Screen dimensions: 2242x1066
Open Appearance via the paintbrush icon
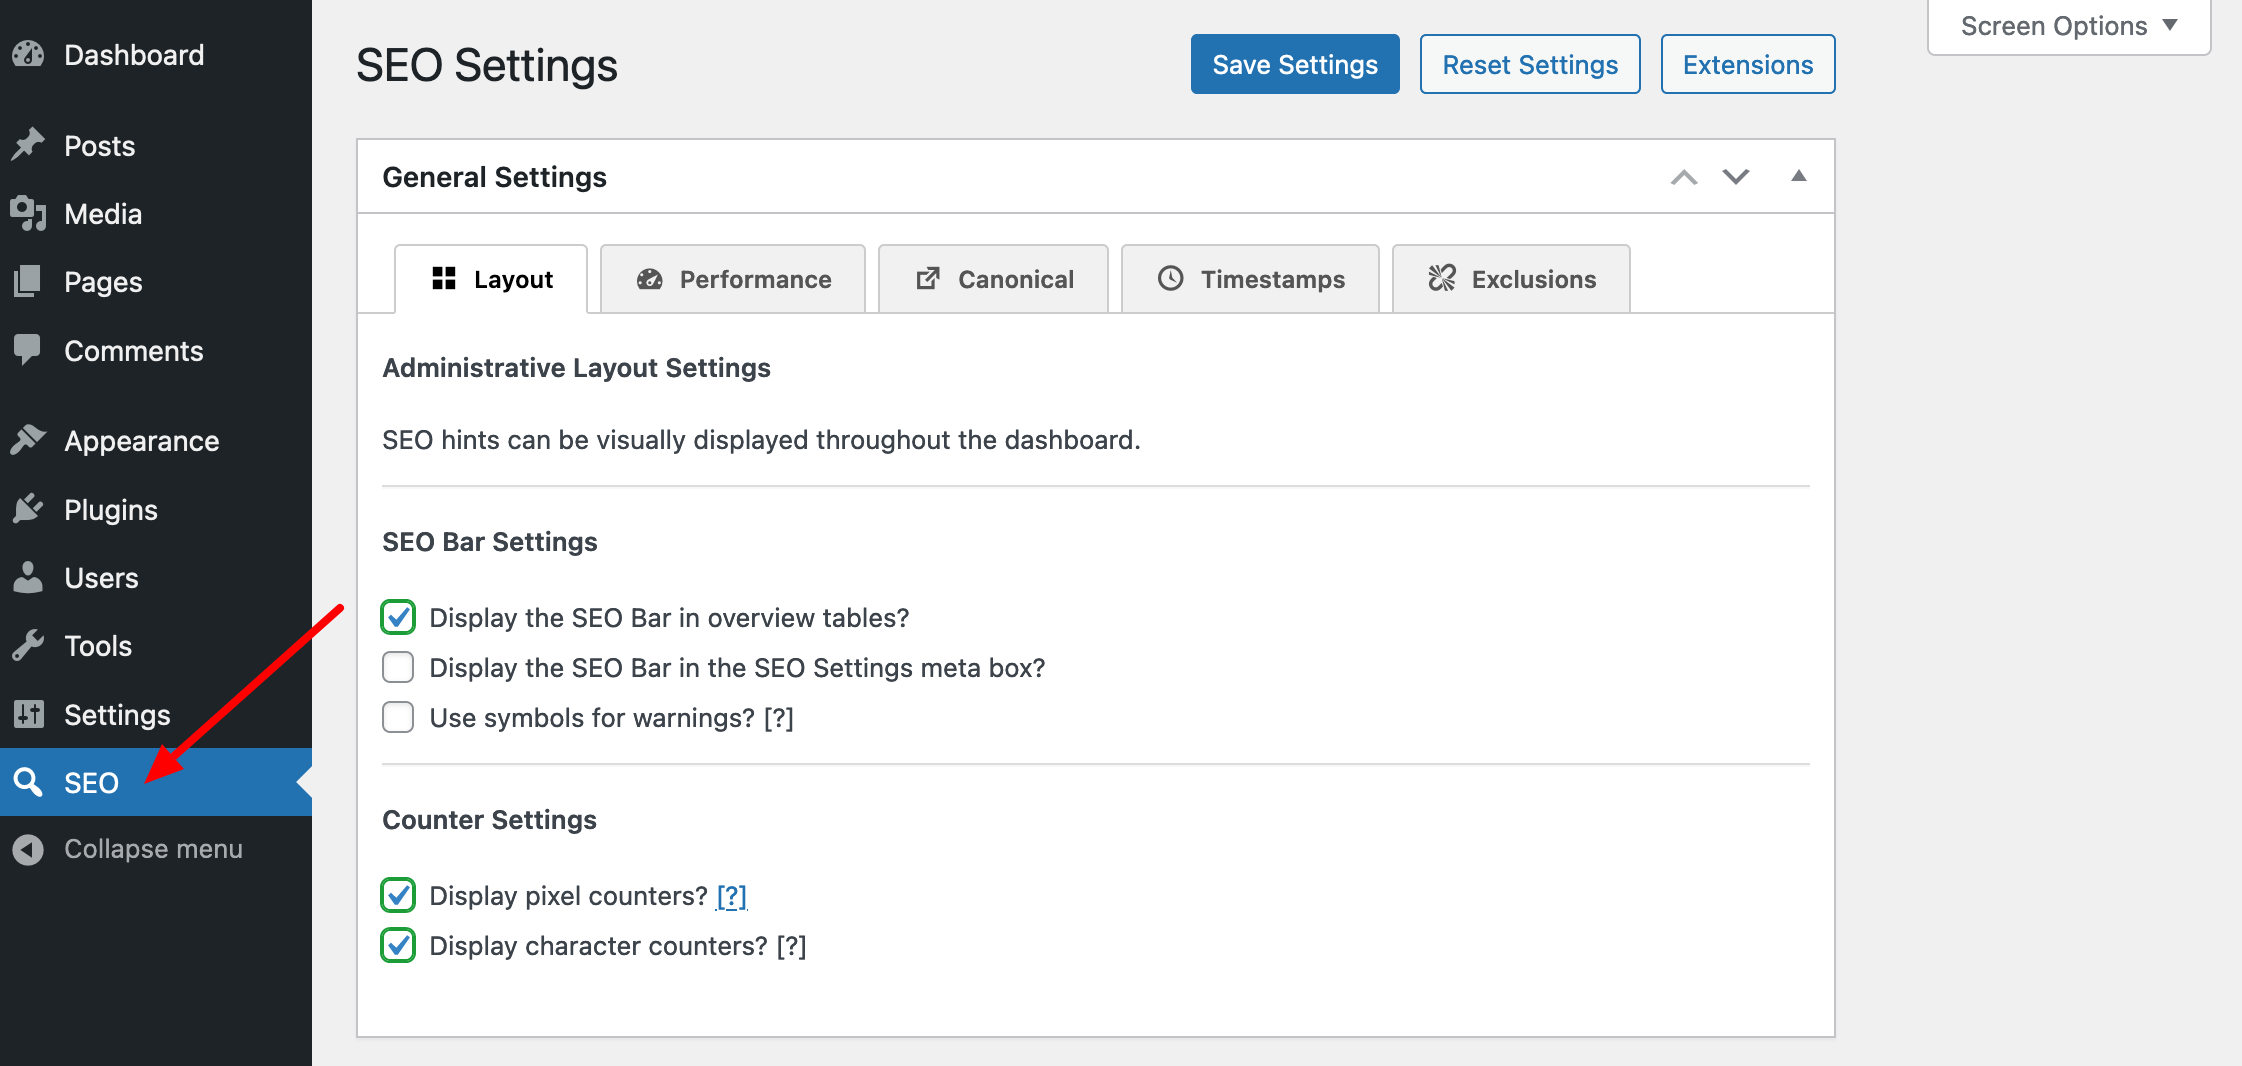click(x=28, y=440)
